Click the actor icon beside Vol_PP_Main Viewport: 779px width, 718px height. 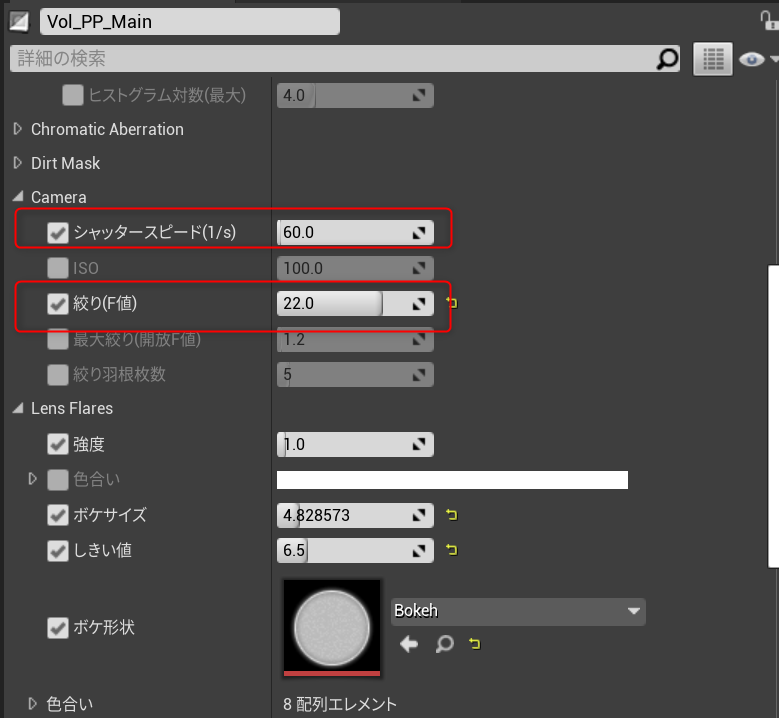[x=19, y=21]
